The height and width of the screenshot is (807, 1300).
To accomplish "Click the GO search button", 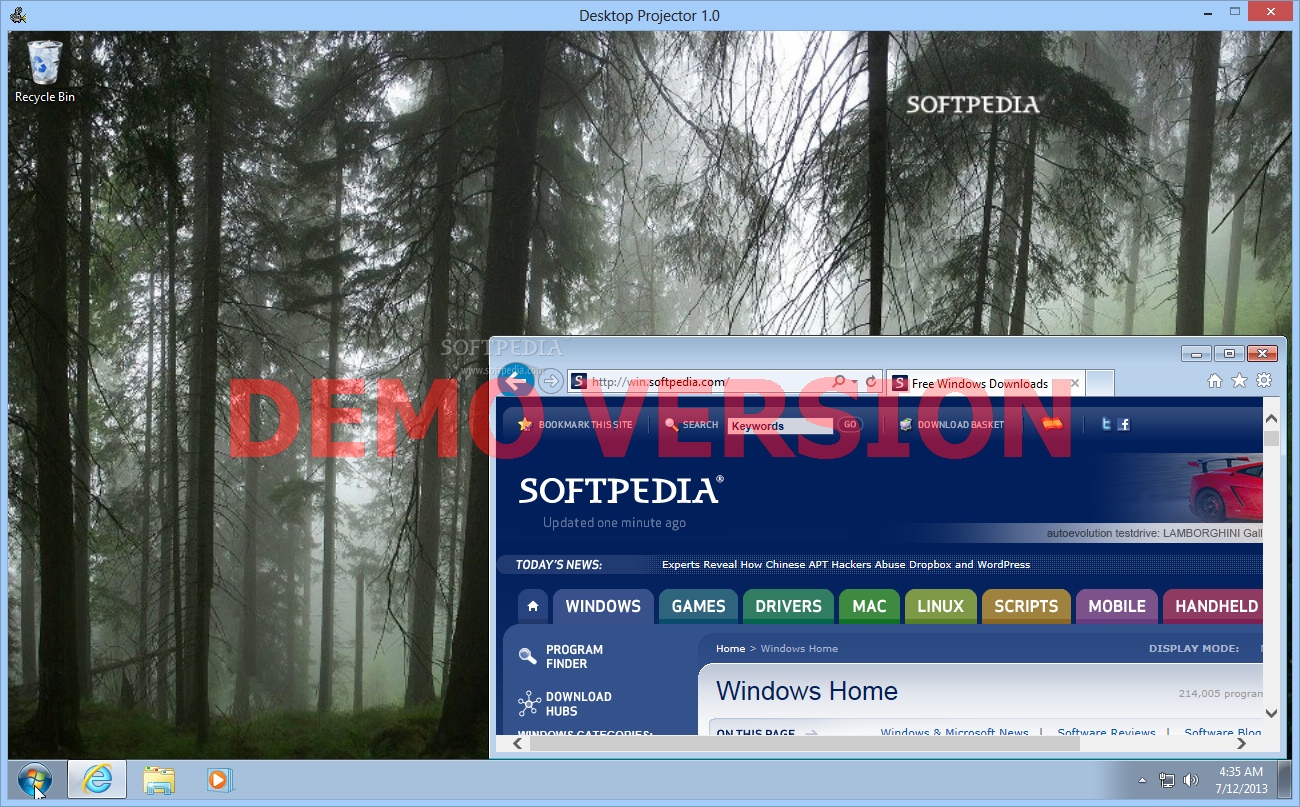I will click(x=849, y=425).
